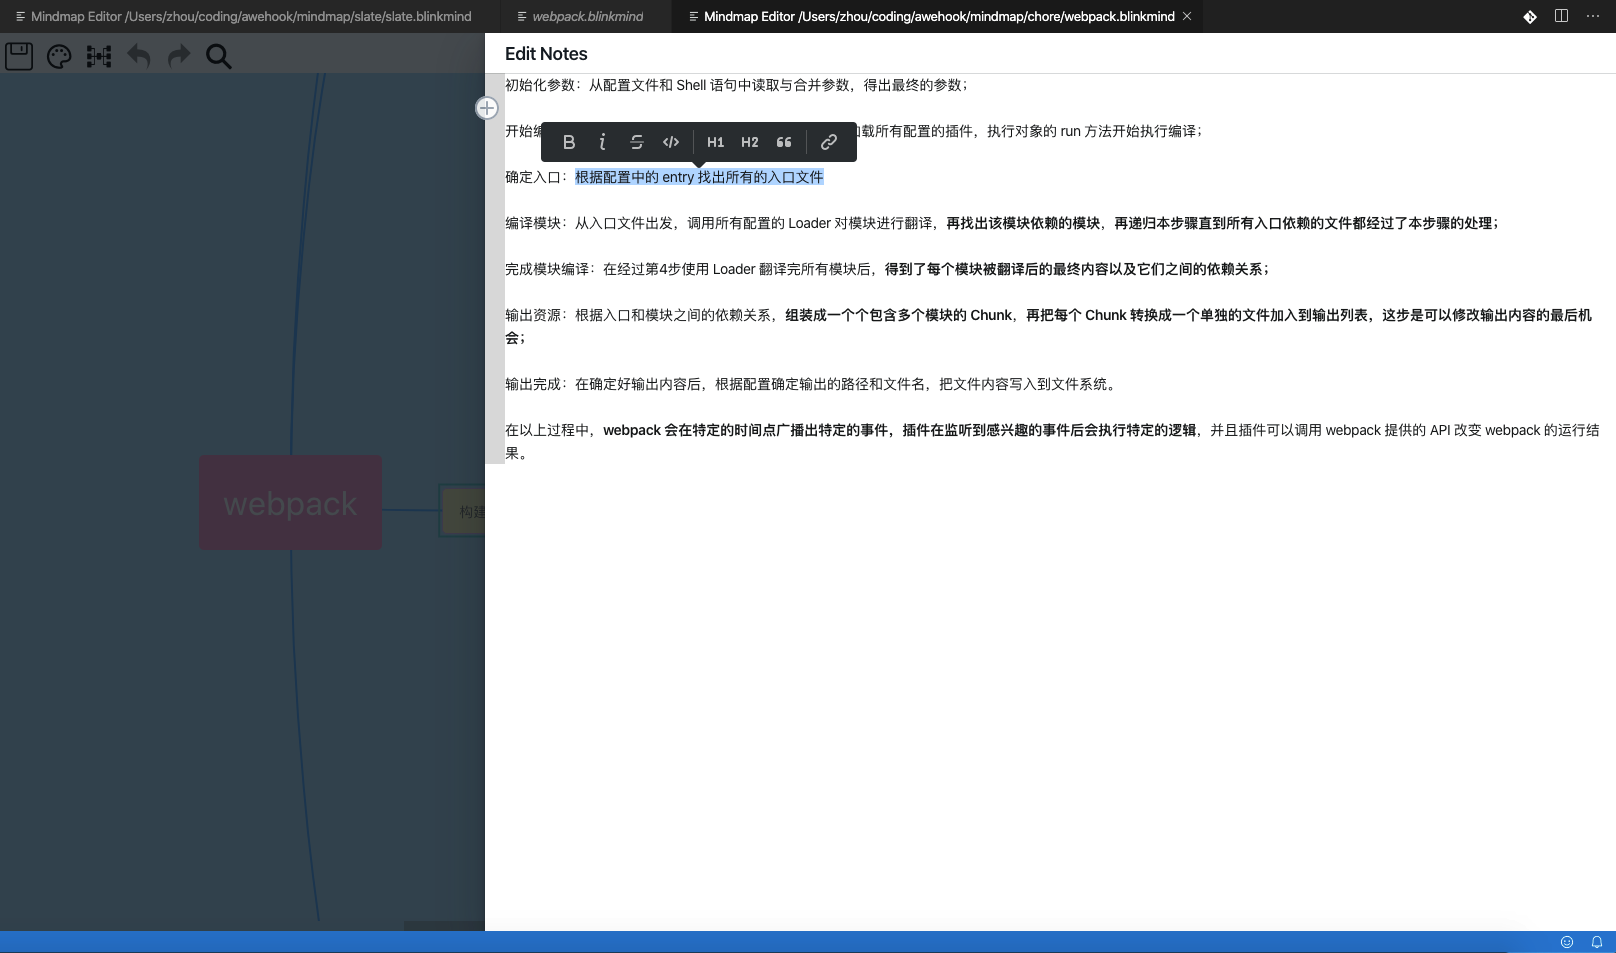The width and height of the screenshot is (1616, 953).
Task: Click the note paragraph starting with "输出资源"
Action: coord(1049,326)
